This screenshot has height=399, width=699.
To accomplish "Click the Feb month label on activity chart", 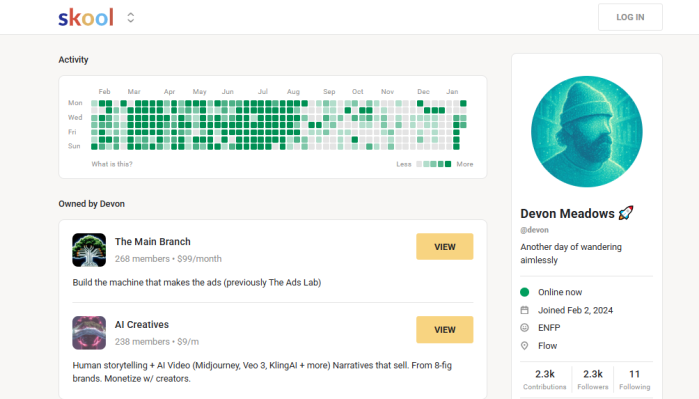I will [x=104, y=91].
